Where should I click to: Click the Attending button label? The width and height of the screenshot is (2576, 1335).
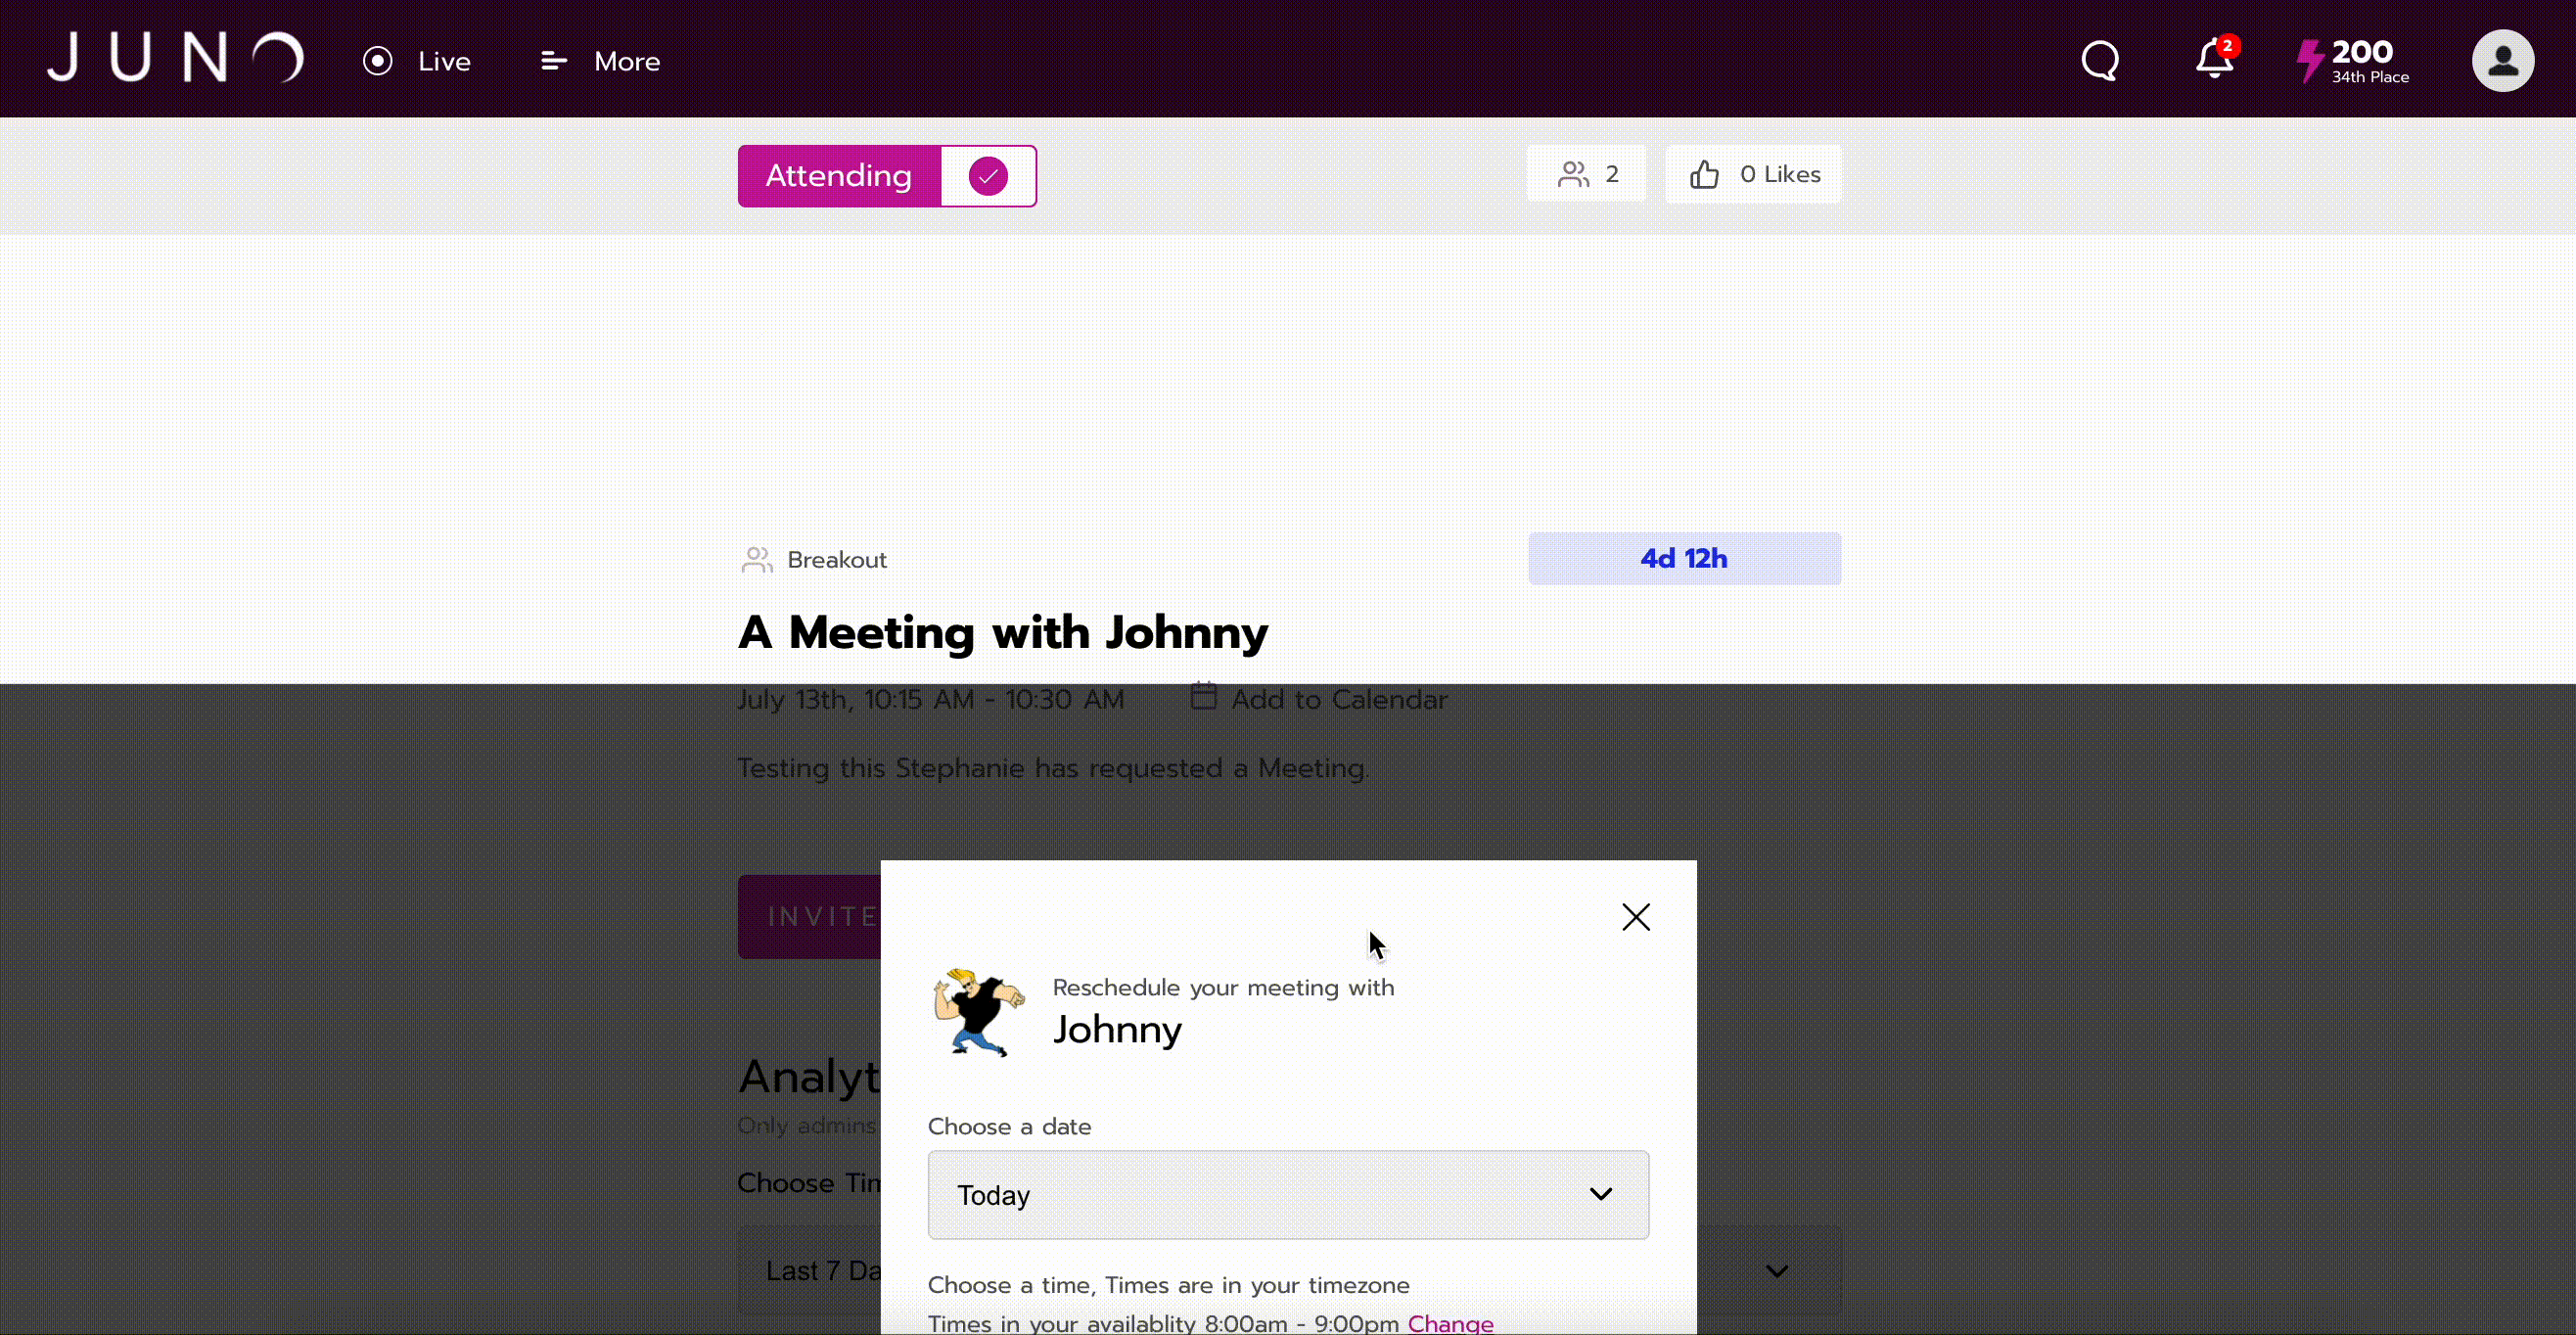[839, 176]
